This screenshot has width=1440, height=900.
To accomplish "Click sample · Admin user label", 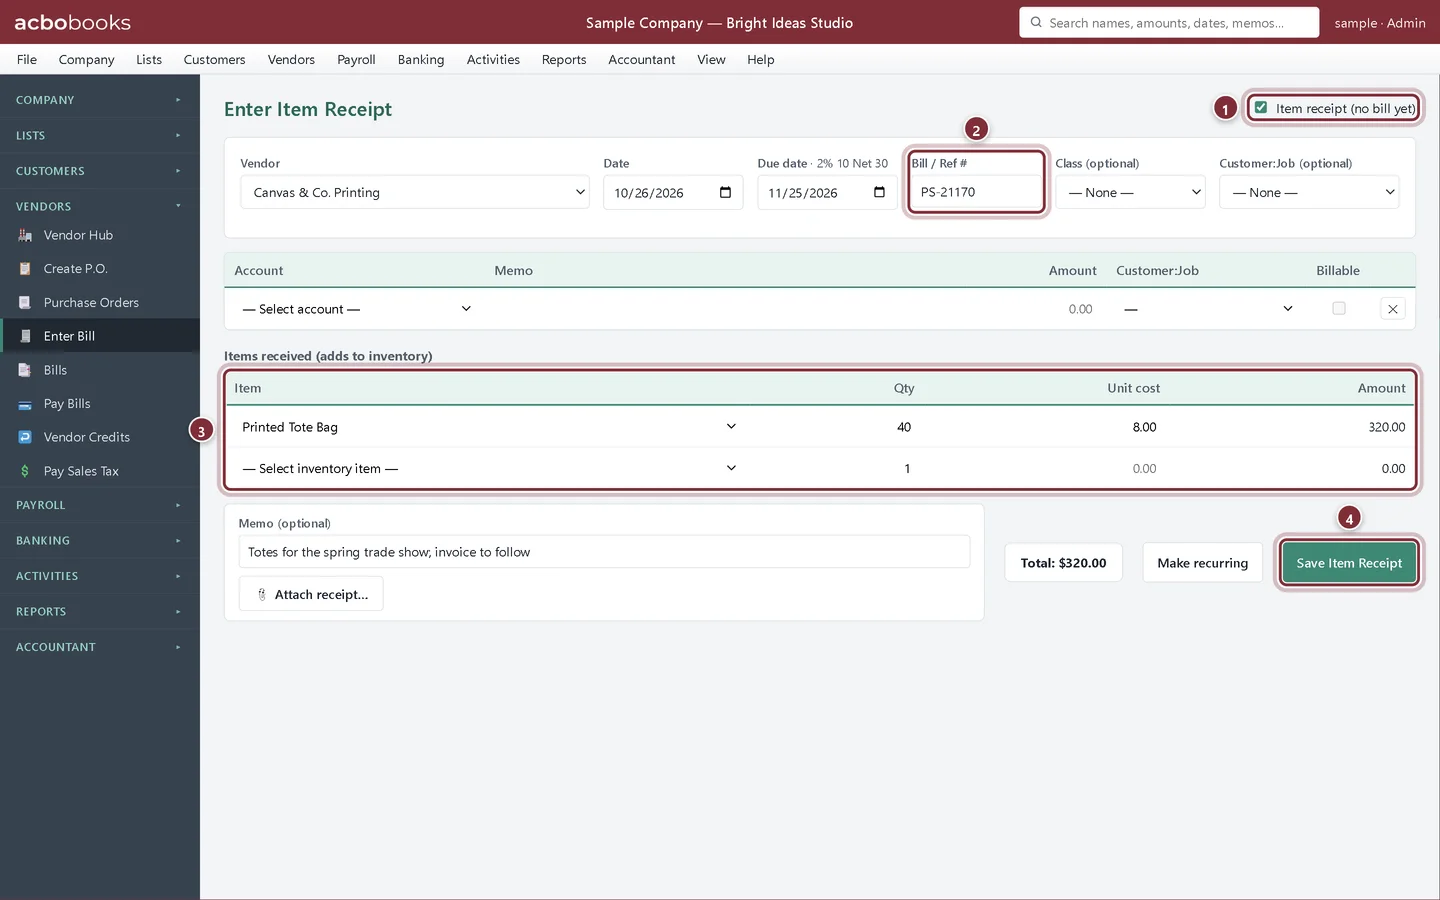I will (x=1380, y=22).
